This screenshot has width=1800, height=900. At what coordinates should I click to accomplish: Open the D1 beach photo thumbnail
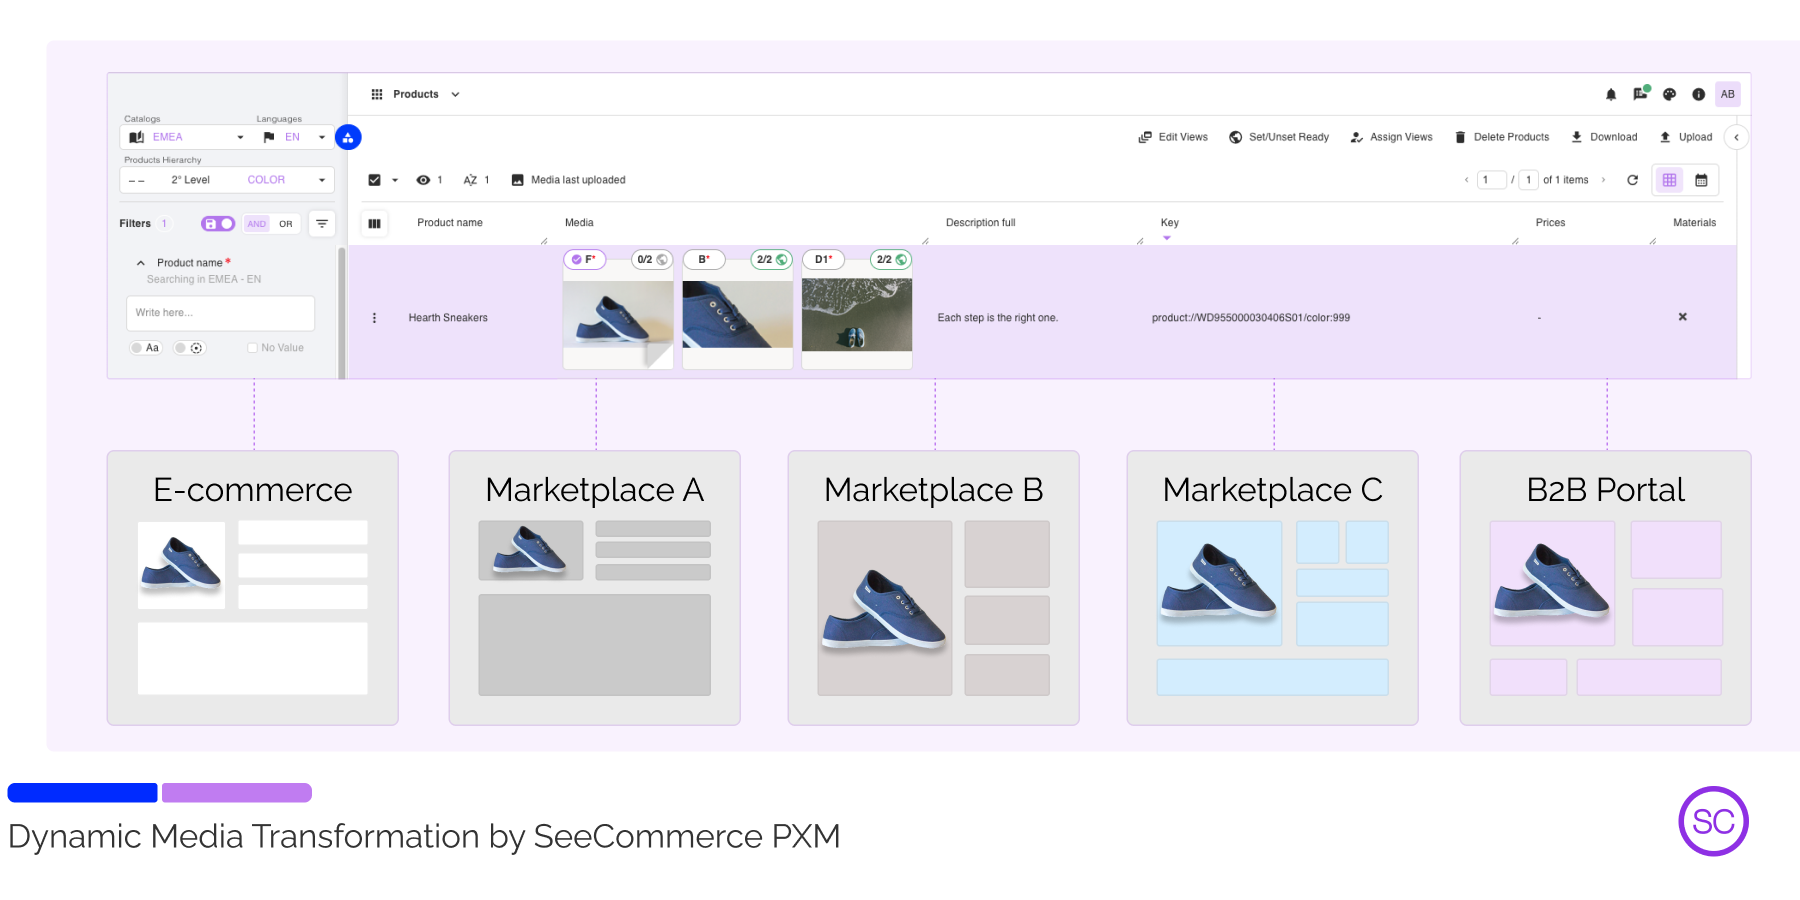(x=857, y=315)
